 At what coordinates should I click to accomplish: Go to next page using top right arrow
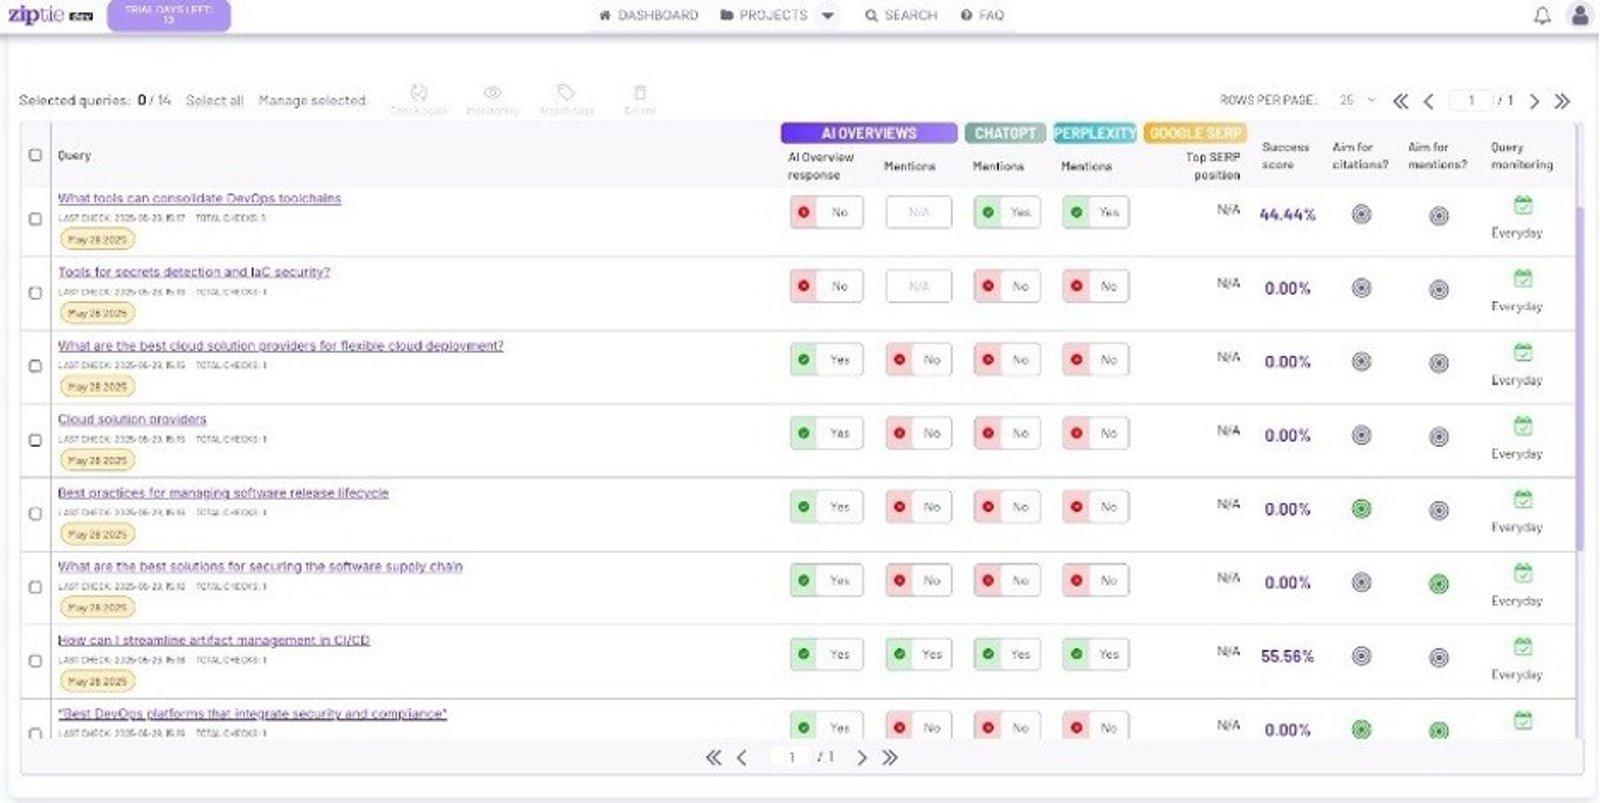click(x=1534, y=101)
